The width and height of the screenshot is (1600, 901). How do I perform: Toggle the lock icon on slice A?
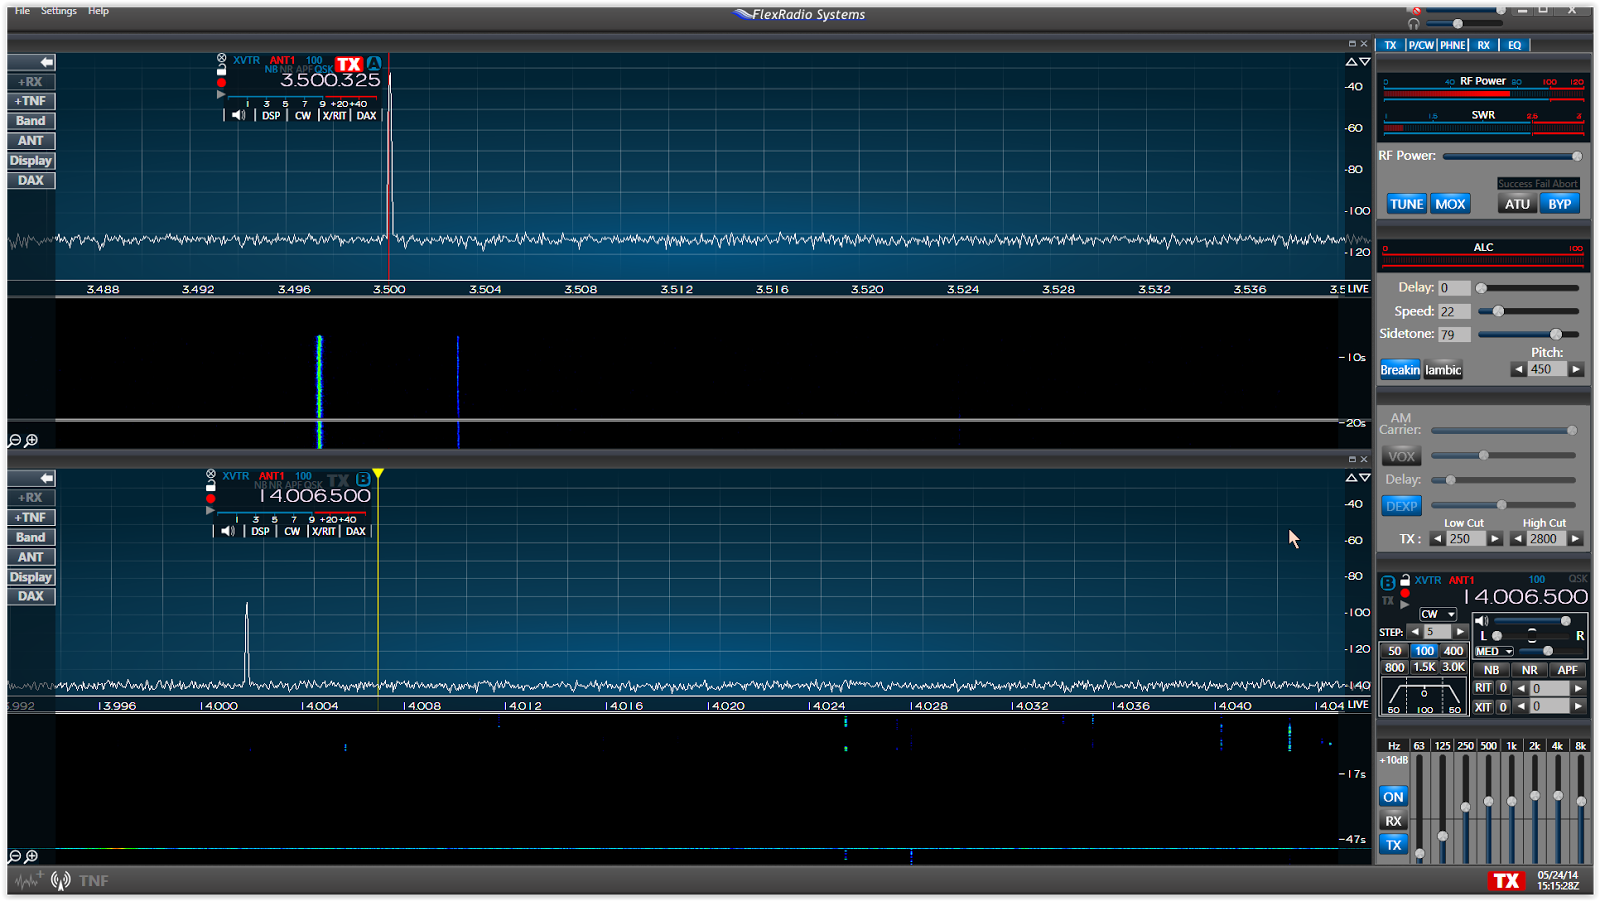point(222,70)
